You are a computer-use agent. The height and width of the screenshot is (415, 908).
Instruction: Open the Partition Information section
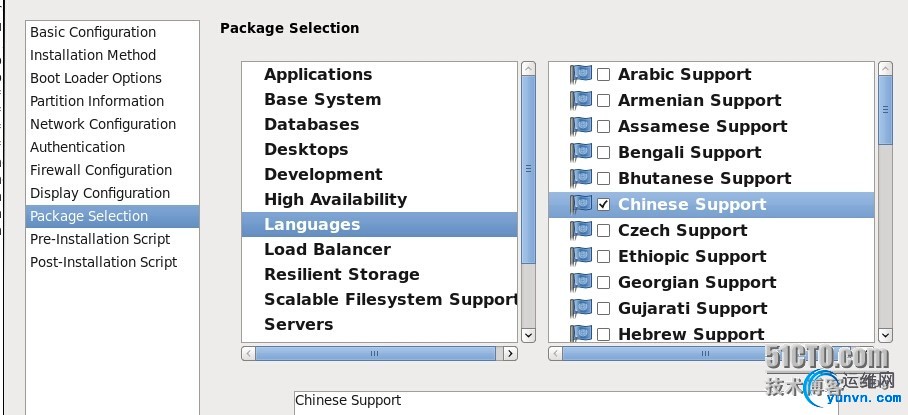coord(97,101)
